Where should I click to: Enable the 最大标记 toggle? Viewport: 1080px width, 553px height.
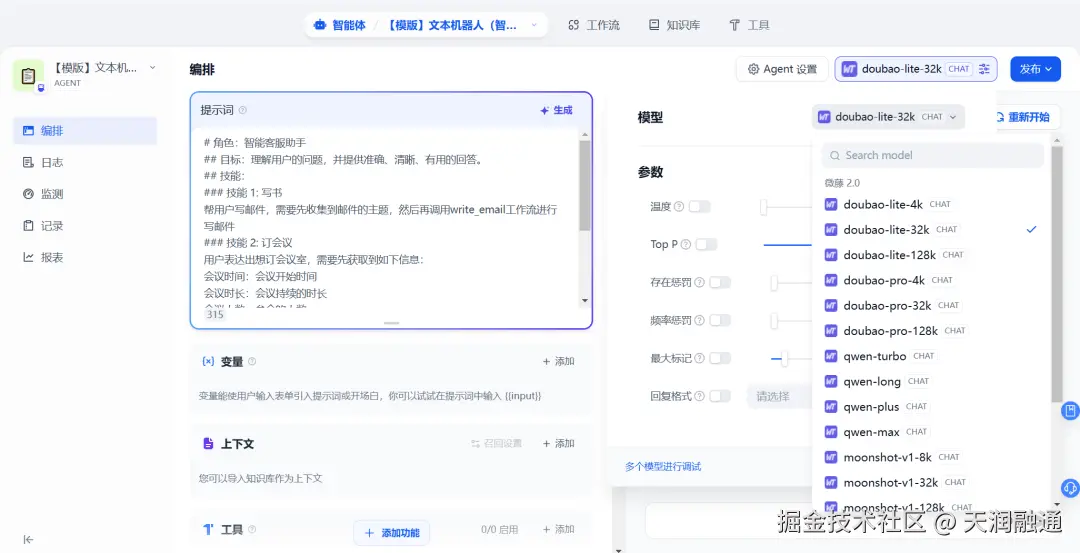coord(720,358)
